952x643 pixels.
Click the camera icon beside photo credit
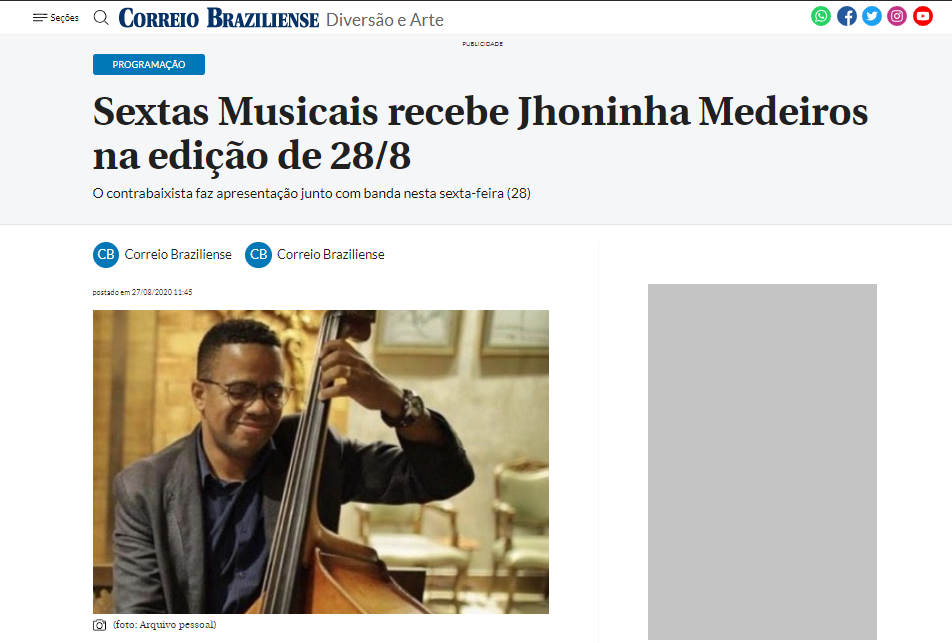pyautogui.click(x=100, y=625)
